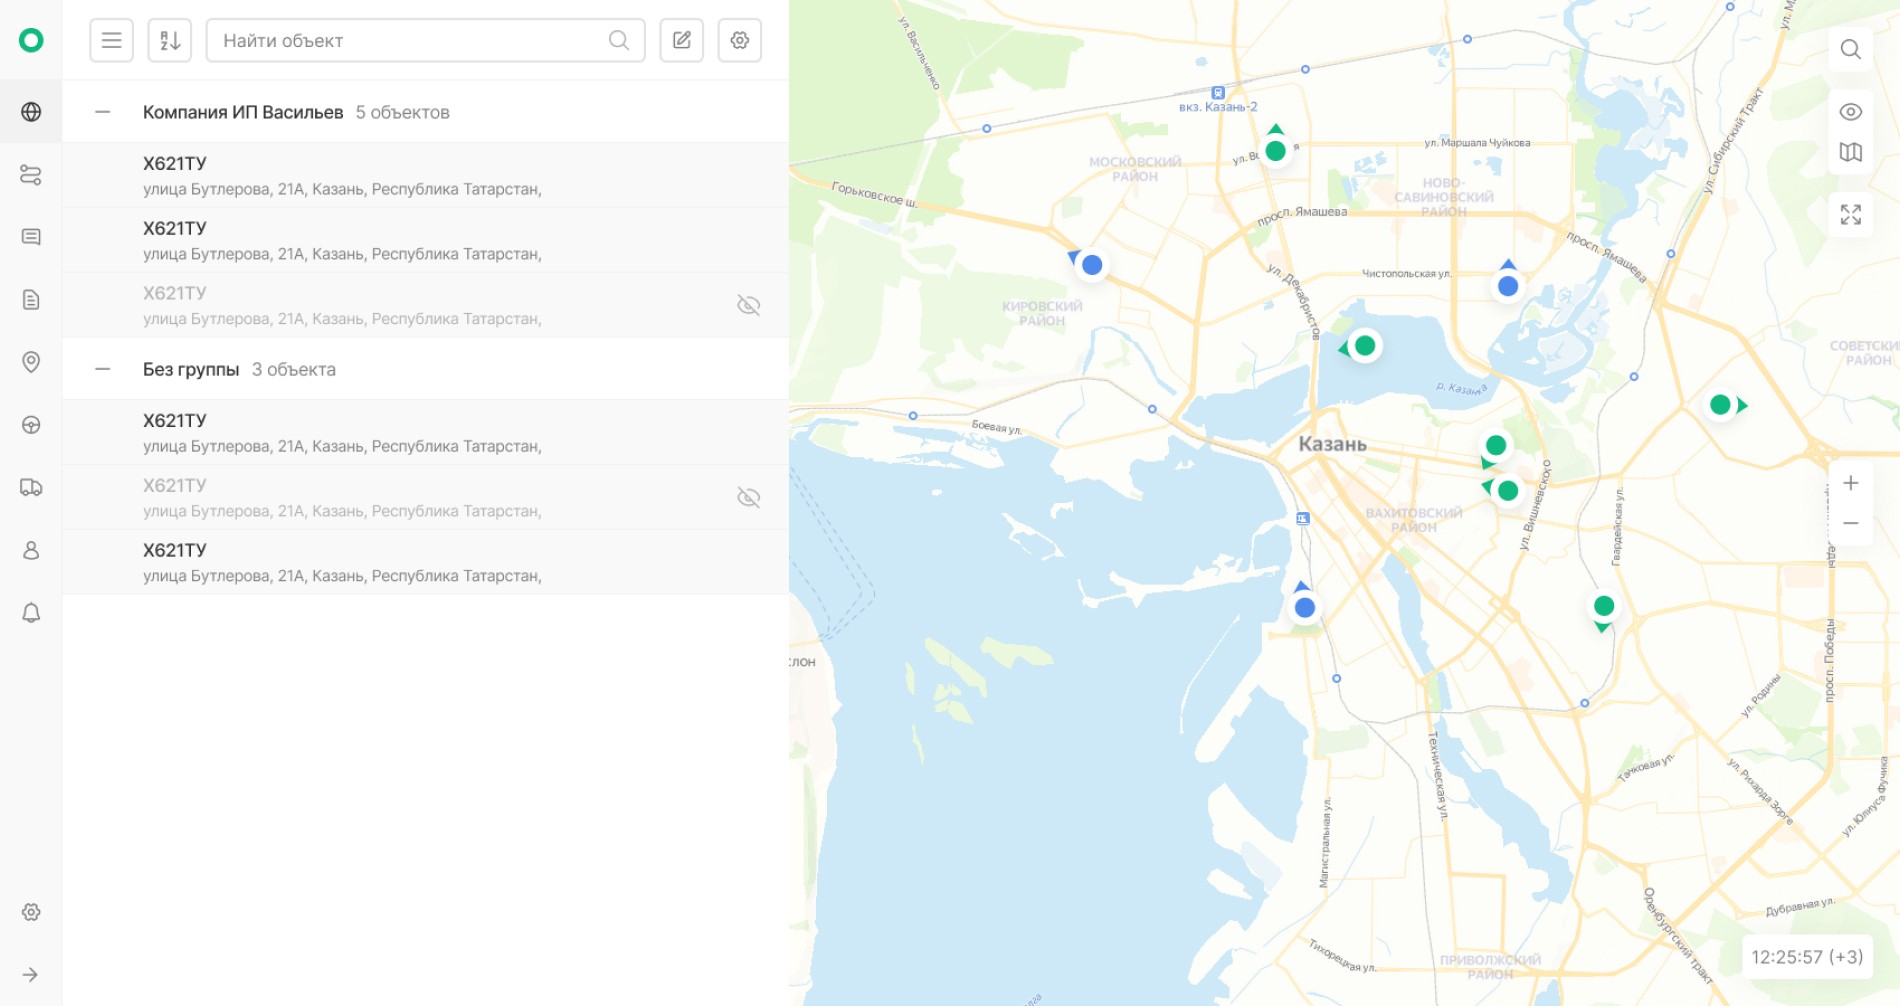Show hidden object in Без группы group

pos(748,497)
